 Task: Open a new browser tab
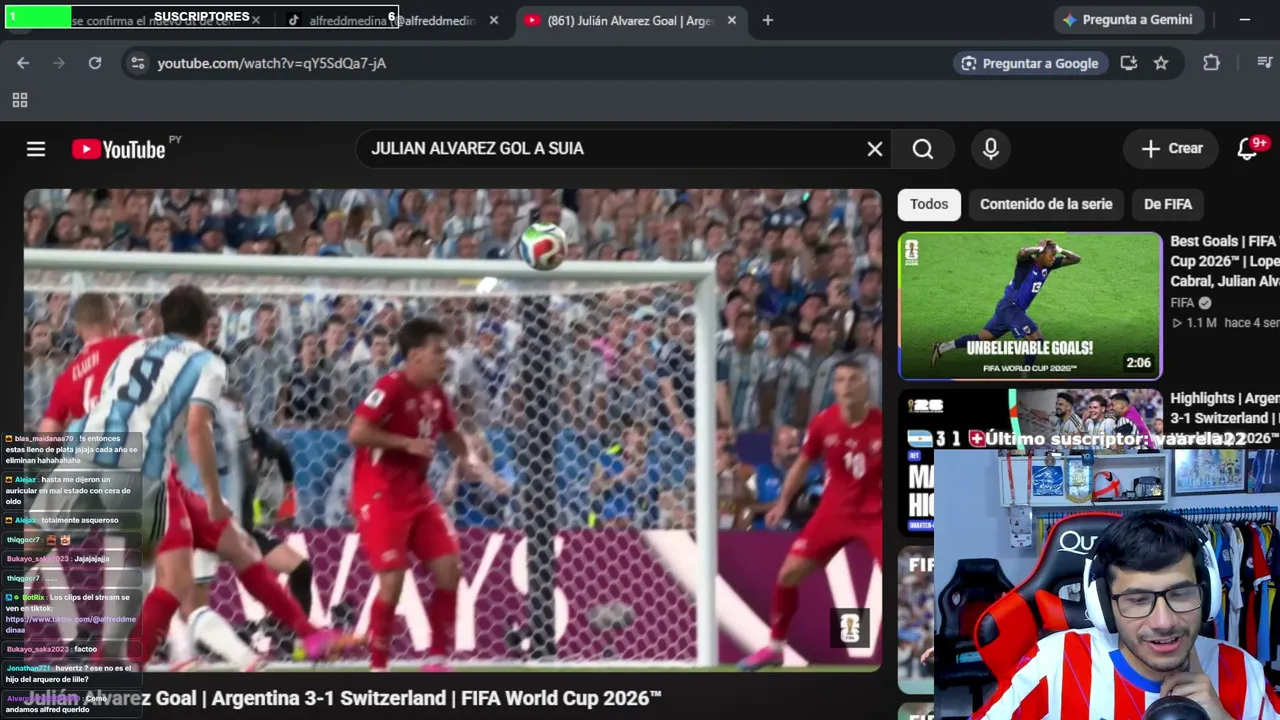click(767, 20)
